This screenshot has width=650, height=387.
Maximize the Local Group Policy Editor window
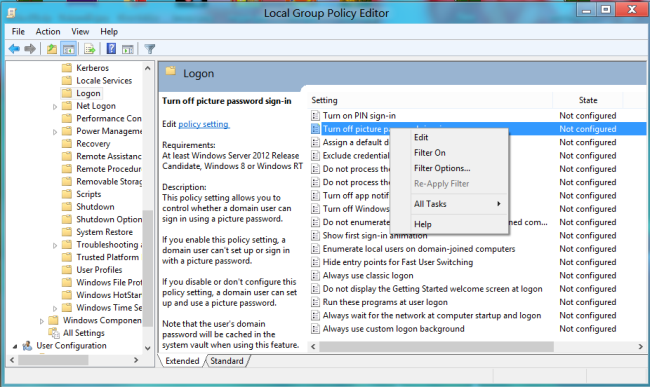click(606, 10)
